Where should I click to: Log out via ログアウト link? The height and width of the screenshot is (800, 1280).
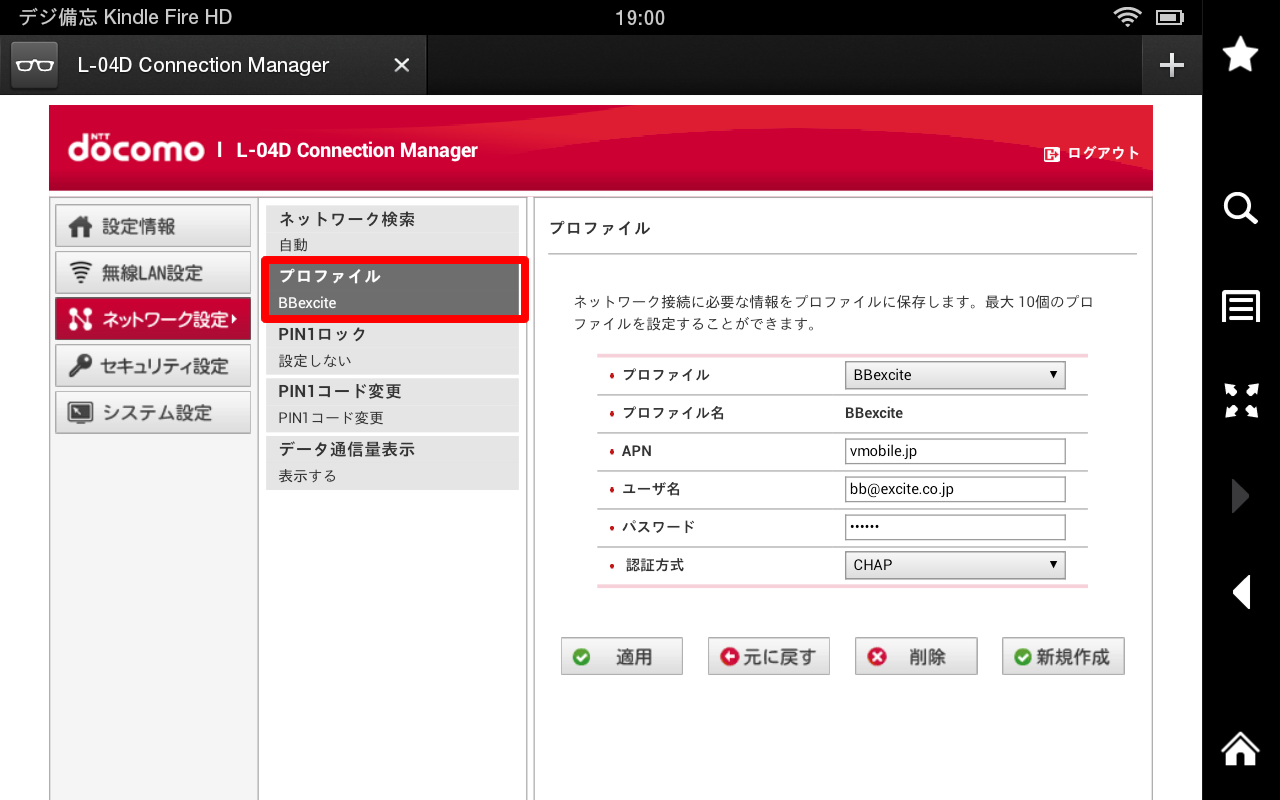point(1092,153)
